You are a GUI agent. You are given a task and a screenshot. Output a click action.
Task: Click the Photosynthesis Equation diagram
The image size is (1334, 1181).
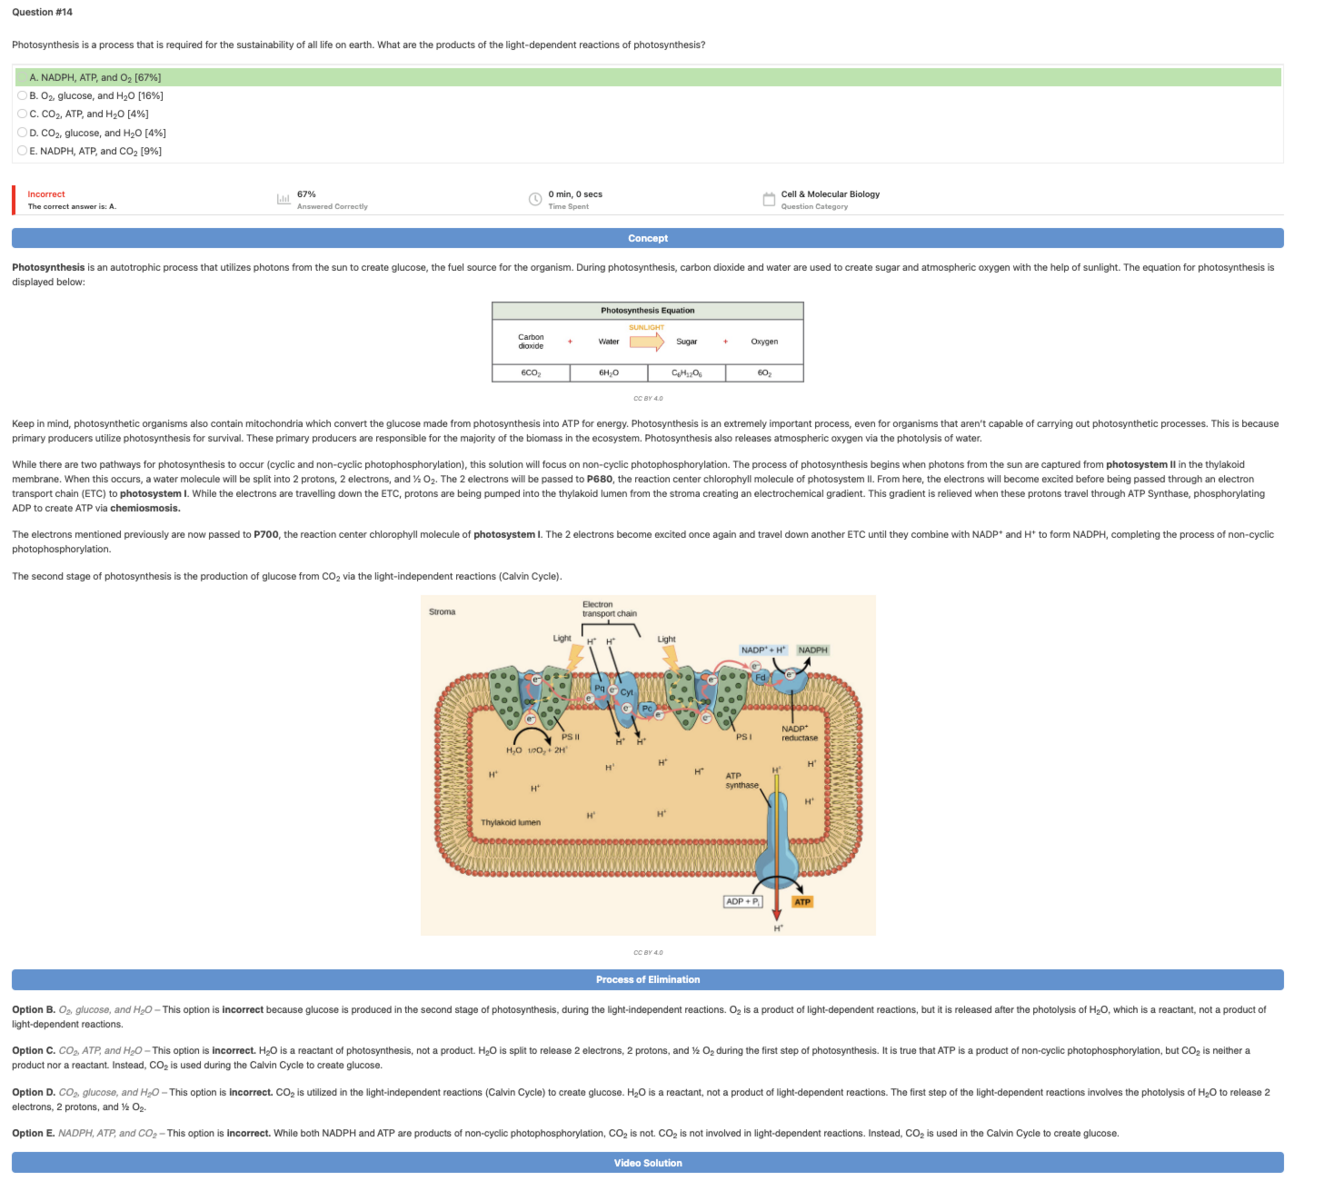pos(647,342)
